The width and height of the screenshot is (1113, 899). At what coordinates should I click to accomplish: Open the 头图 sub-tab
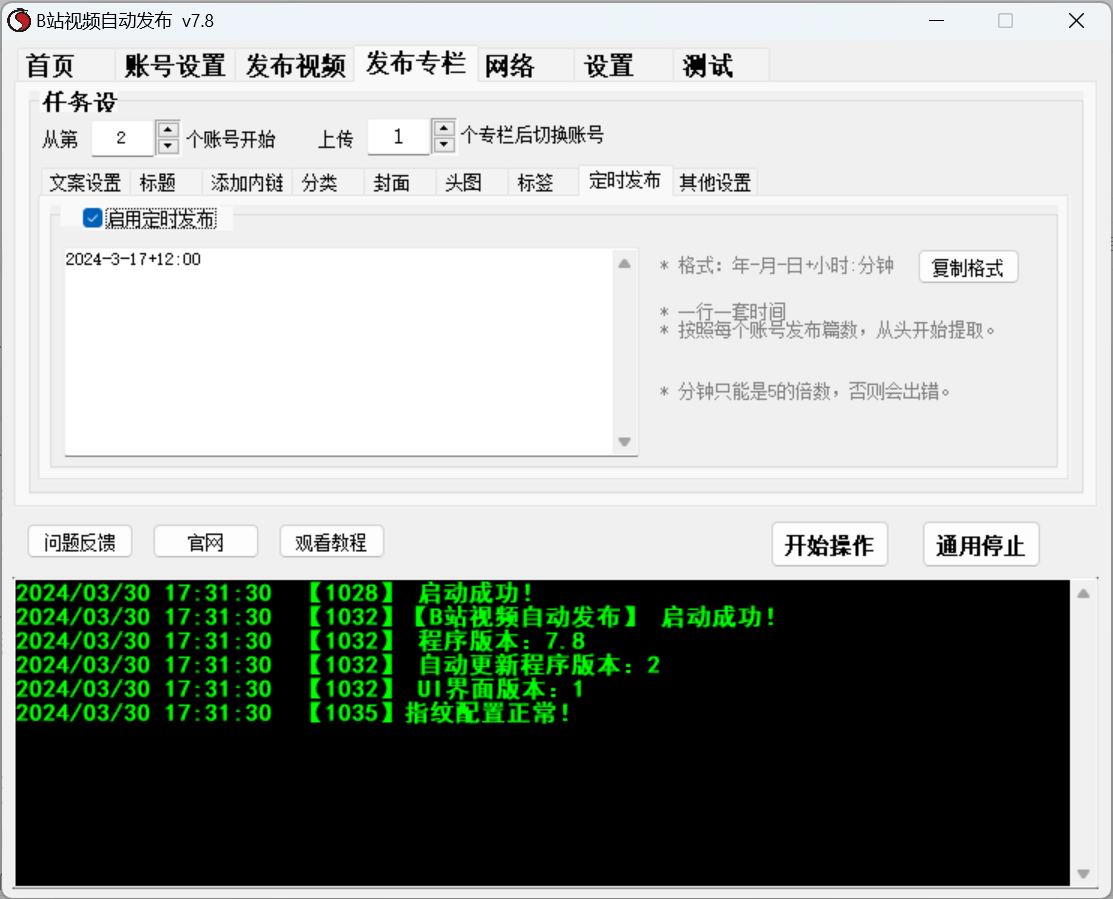pos(471,182)
